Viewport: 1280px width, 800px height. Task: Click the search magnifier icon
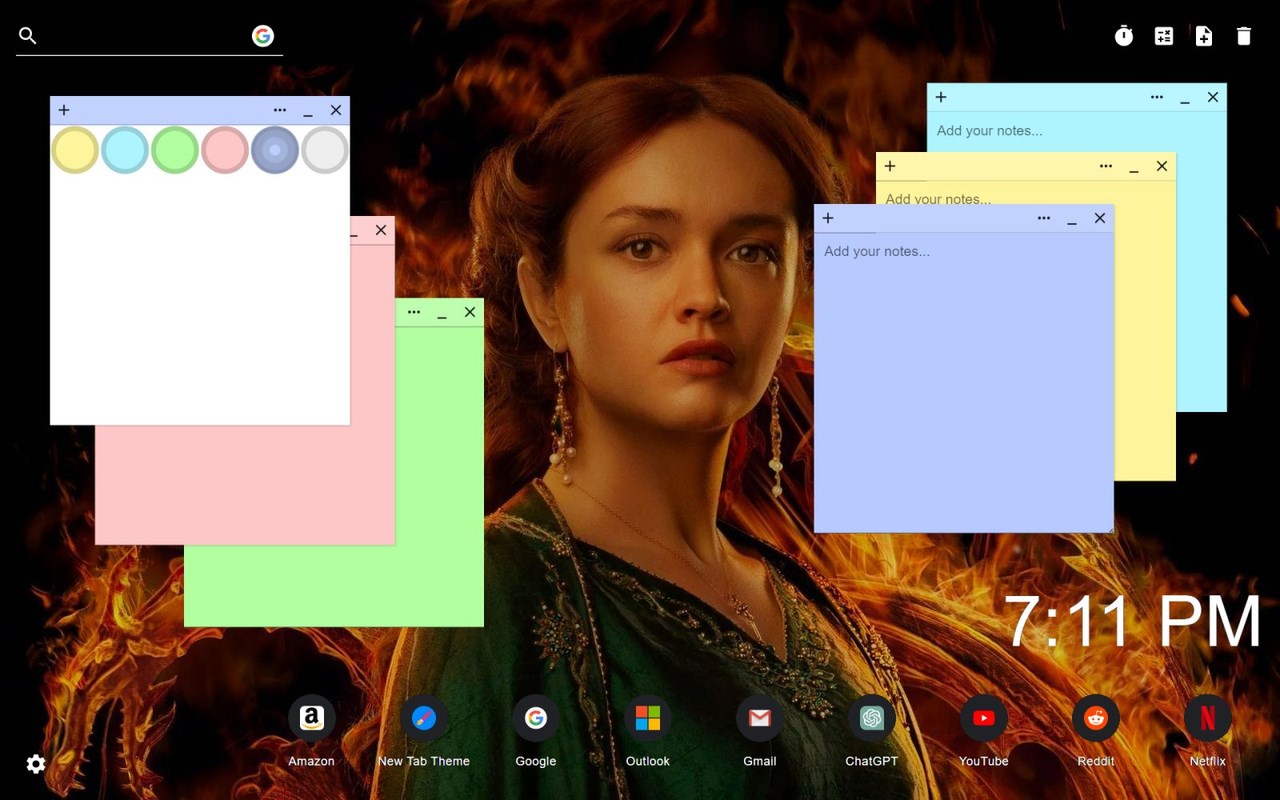point(28,36)
